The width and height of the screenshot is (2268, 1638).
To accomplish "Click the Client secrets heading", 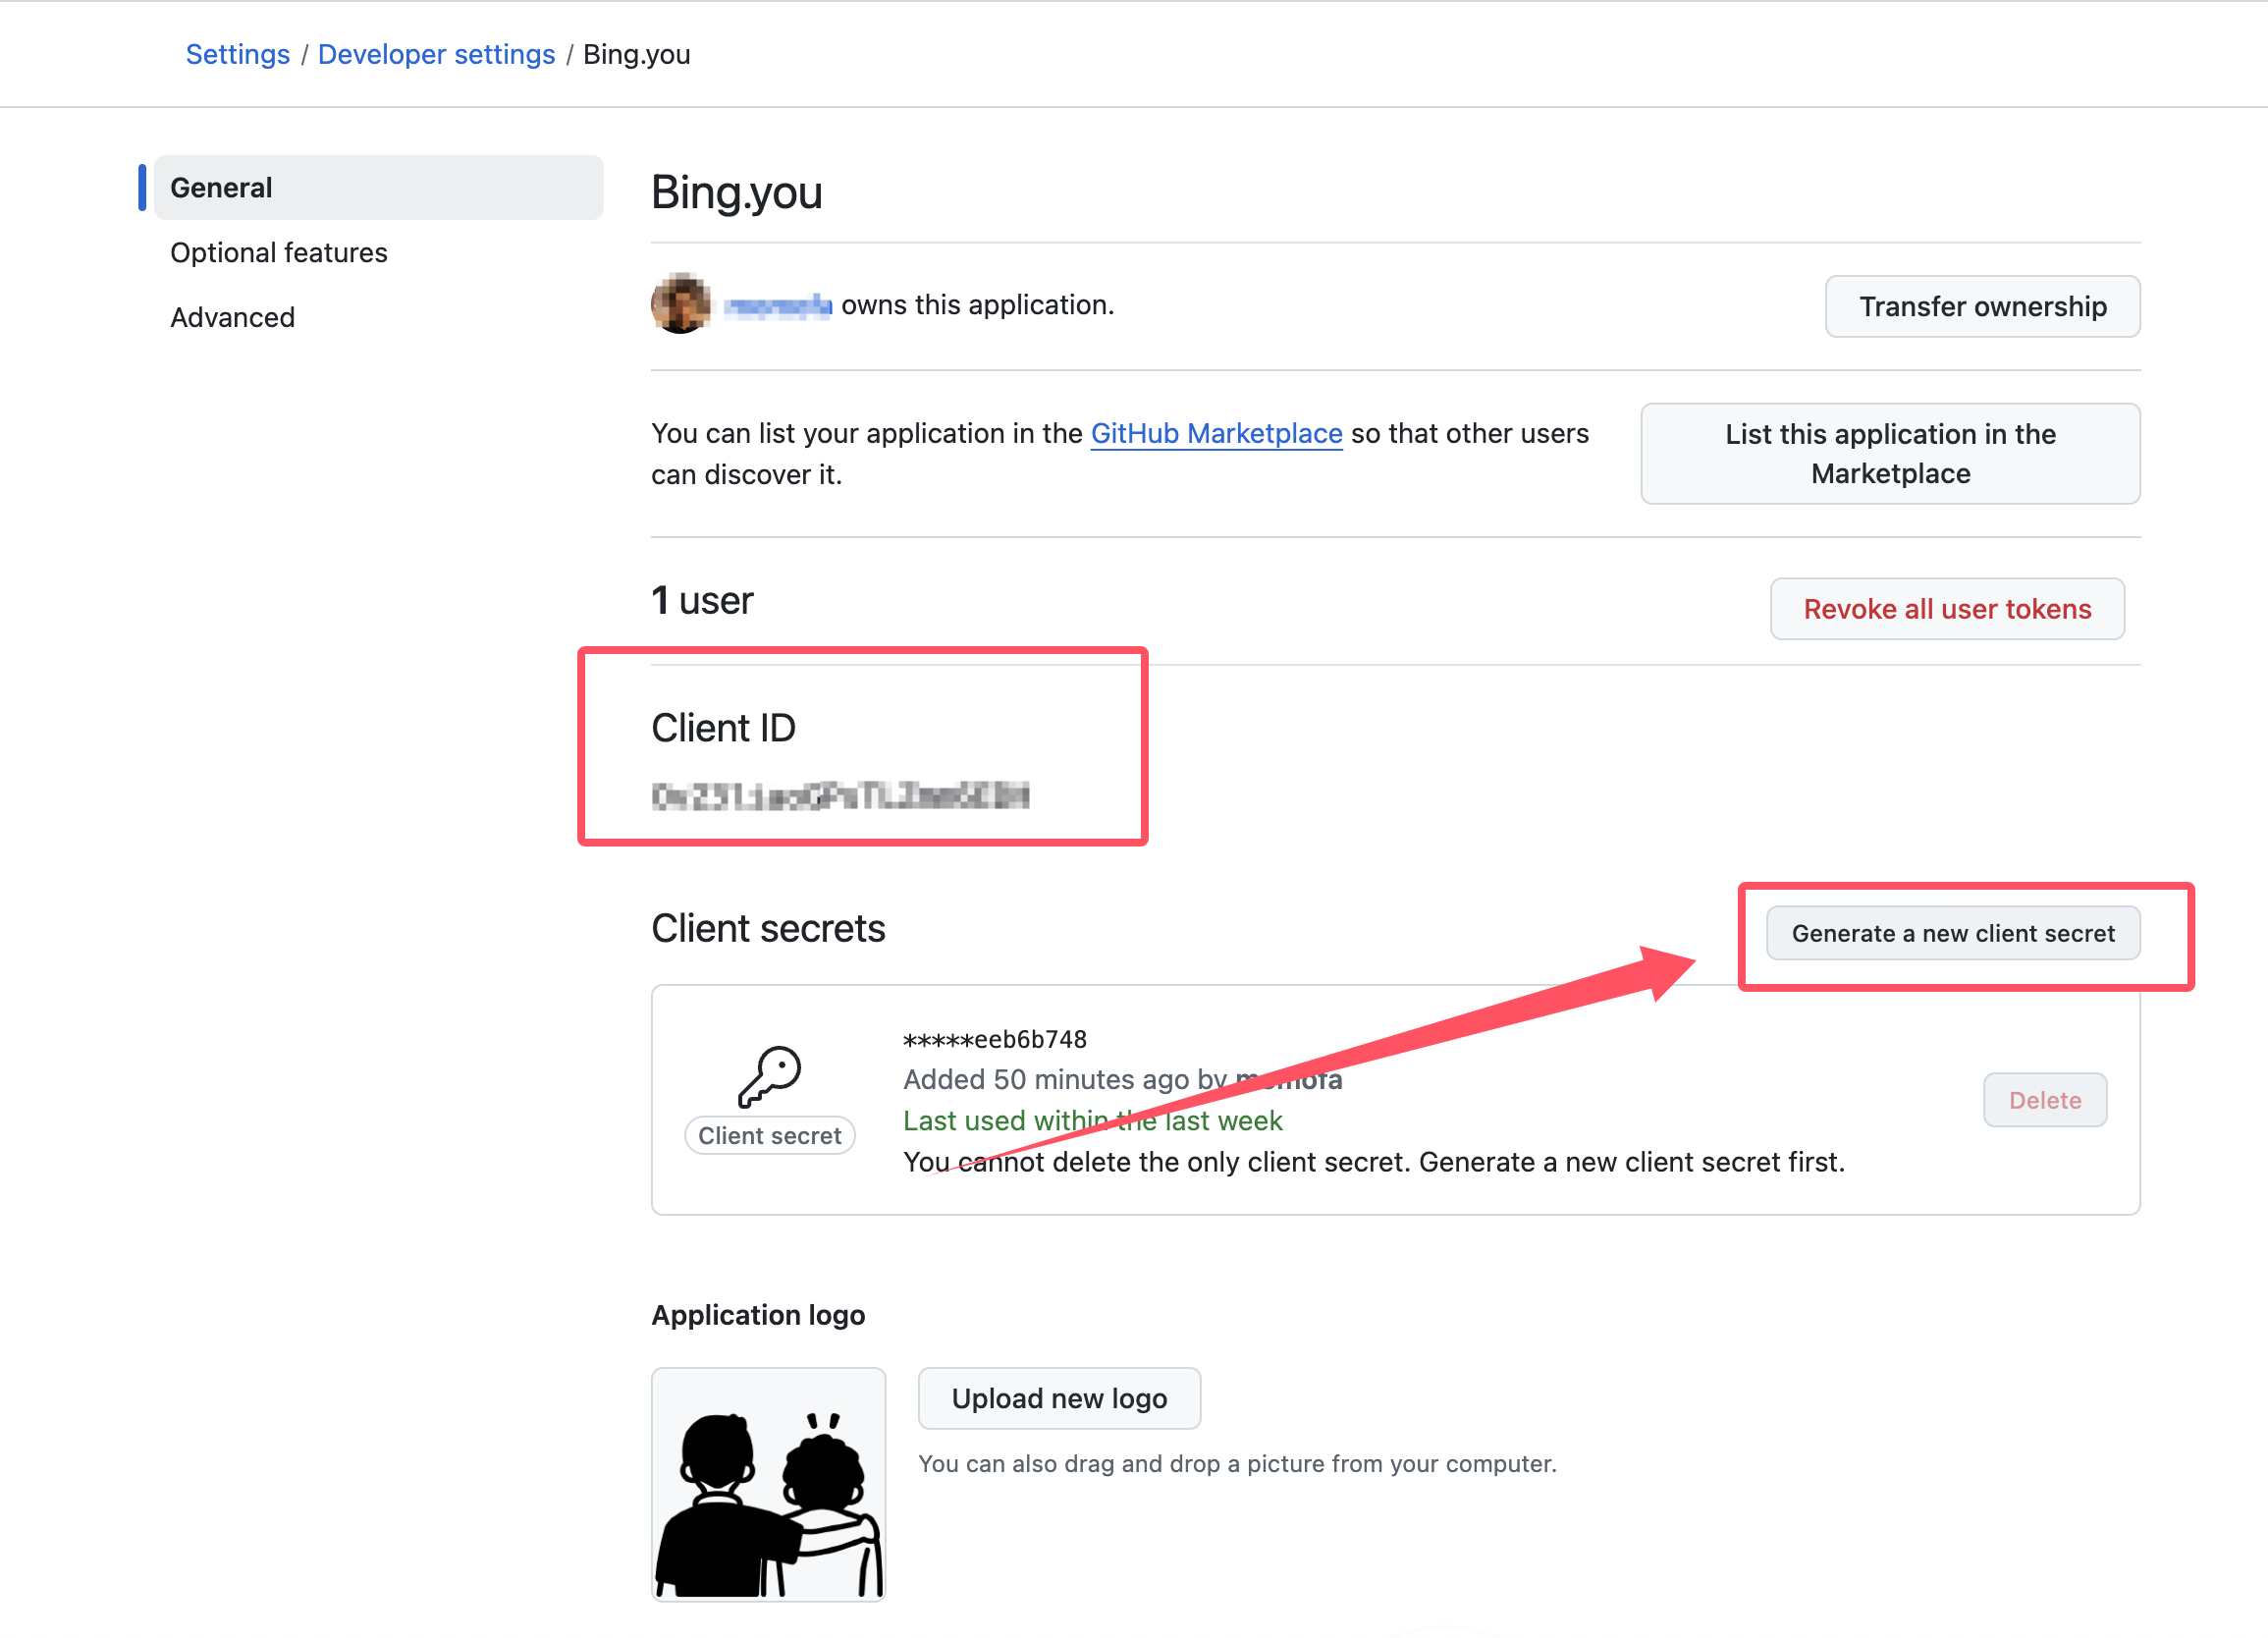I will (768, 928).
